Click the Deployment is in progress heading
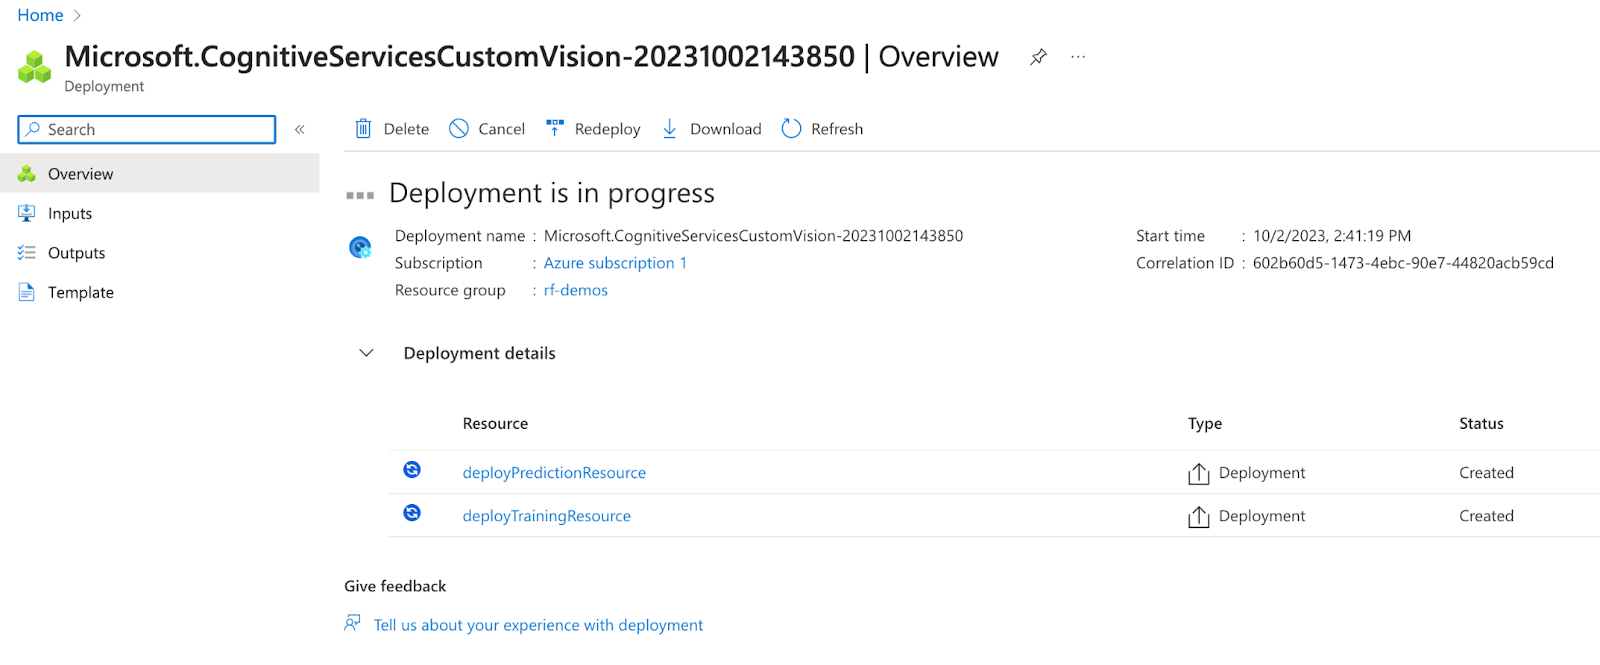 [x=552, y=193]
